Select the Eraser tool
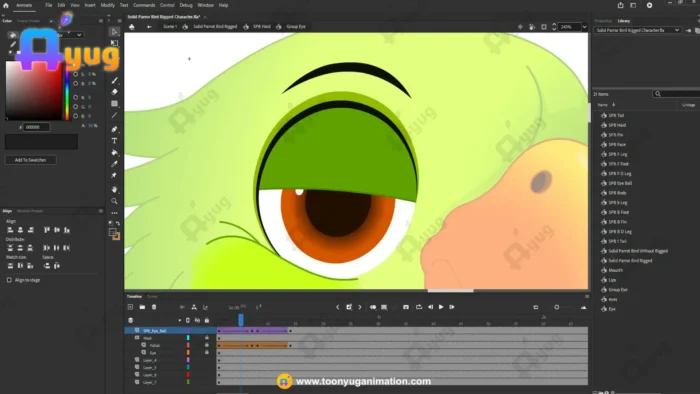The image size is (700, 394). point(114,91)
